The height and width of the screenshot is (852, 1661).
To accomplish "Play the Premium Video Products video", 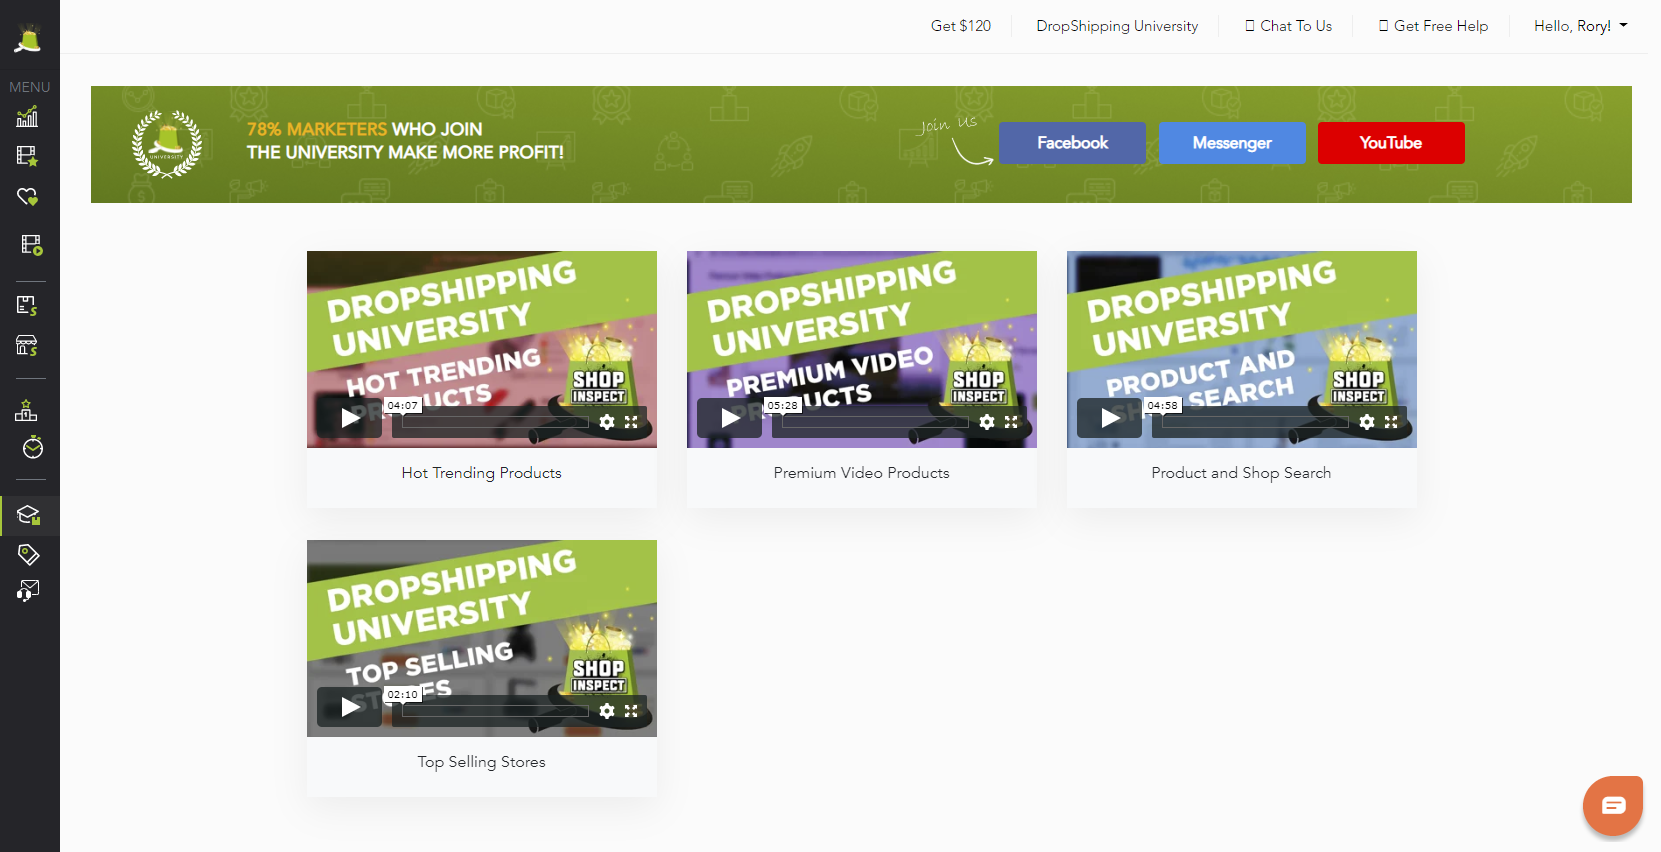I will pyautogui.click(x=730, y=418).
